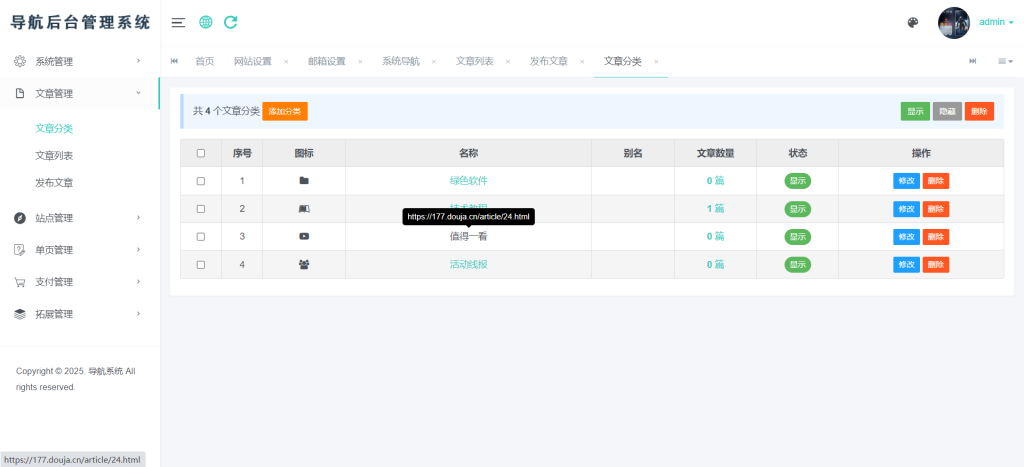Click the 1 篇 article count
This screenshot has width=1024, height=467.
coord(715,209)
